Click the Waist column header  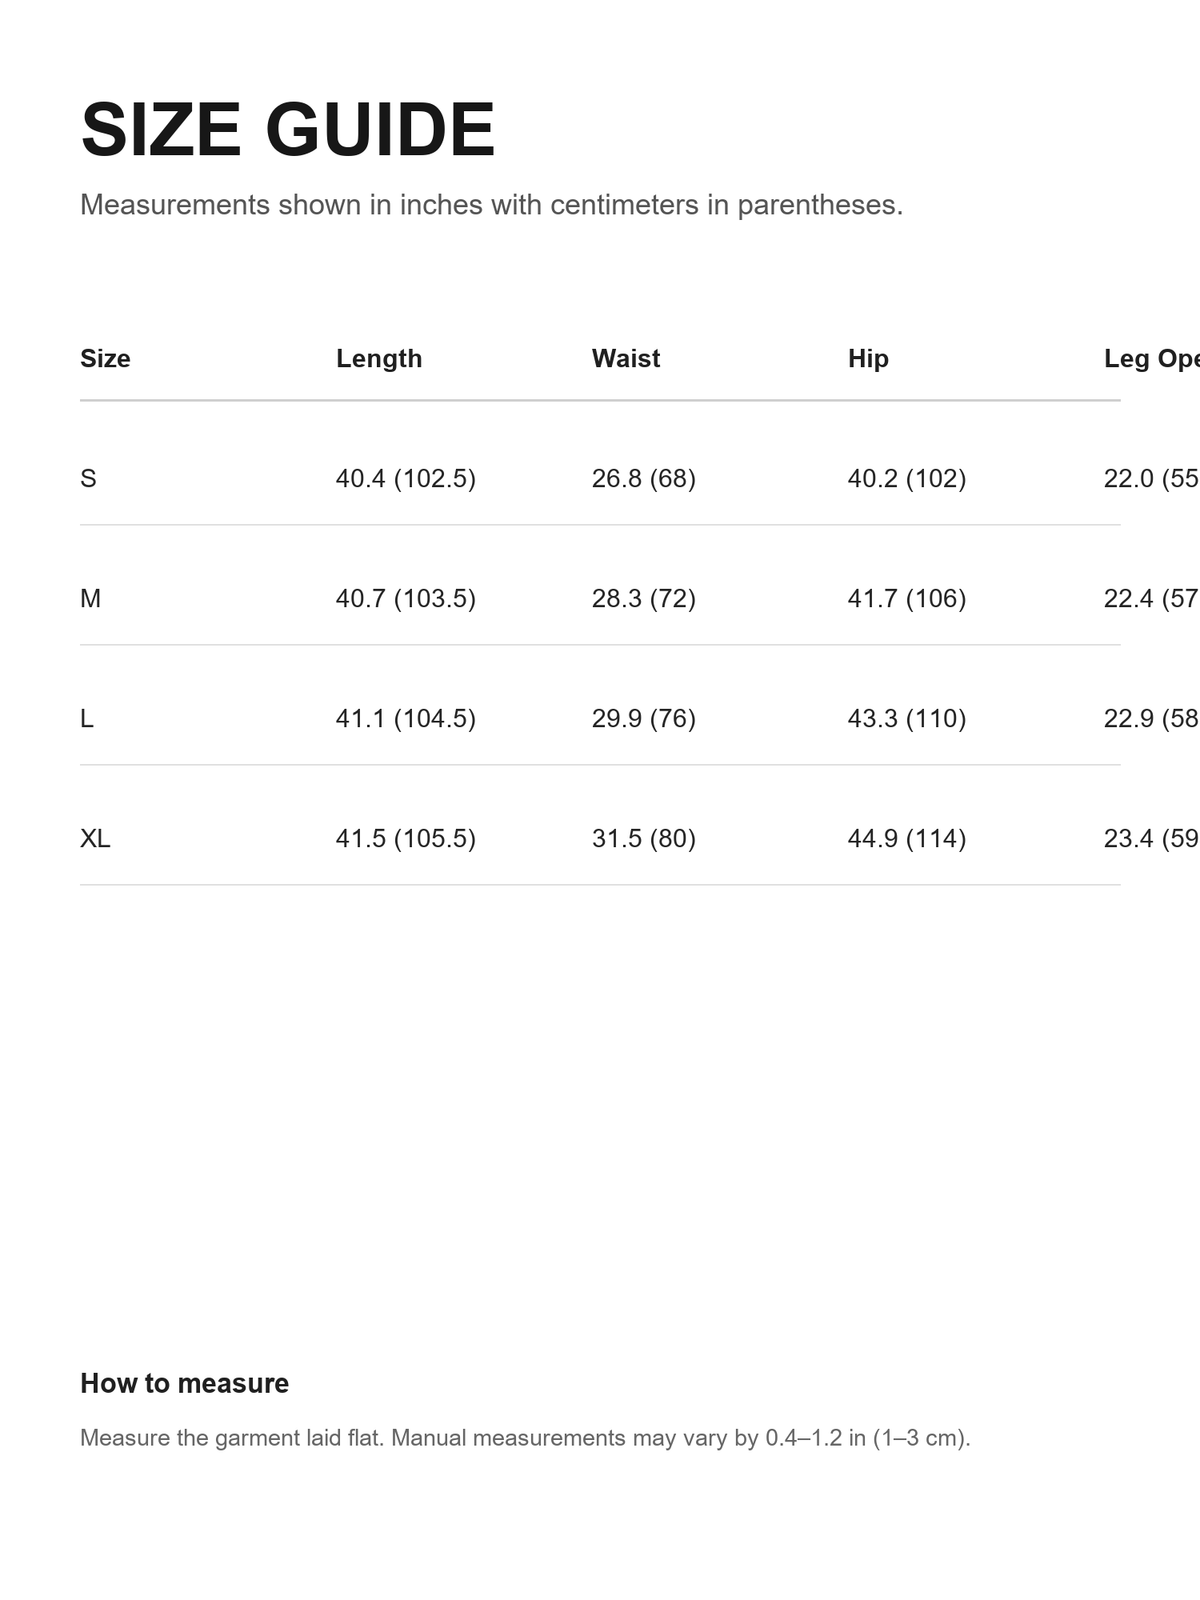(x=626, y=358)
